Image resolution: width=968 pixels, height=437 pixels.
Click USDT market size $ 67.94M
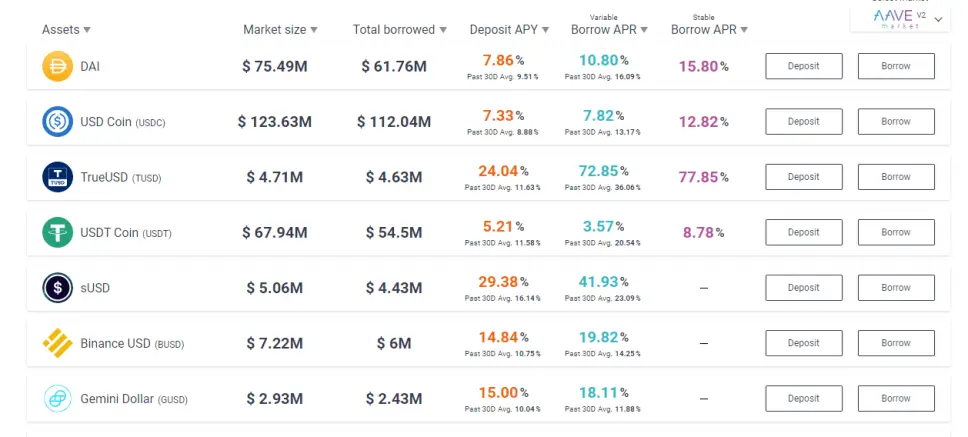click(275, 233)
